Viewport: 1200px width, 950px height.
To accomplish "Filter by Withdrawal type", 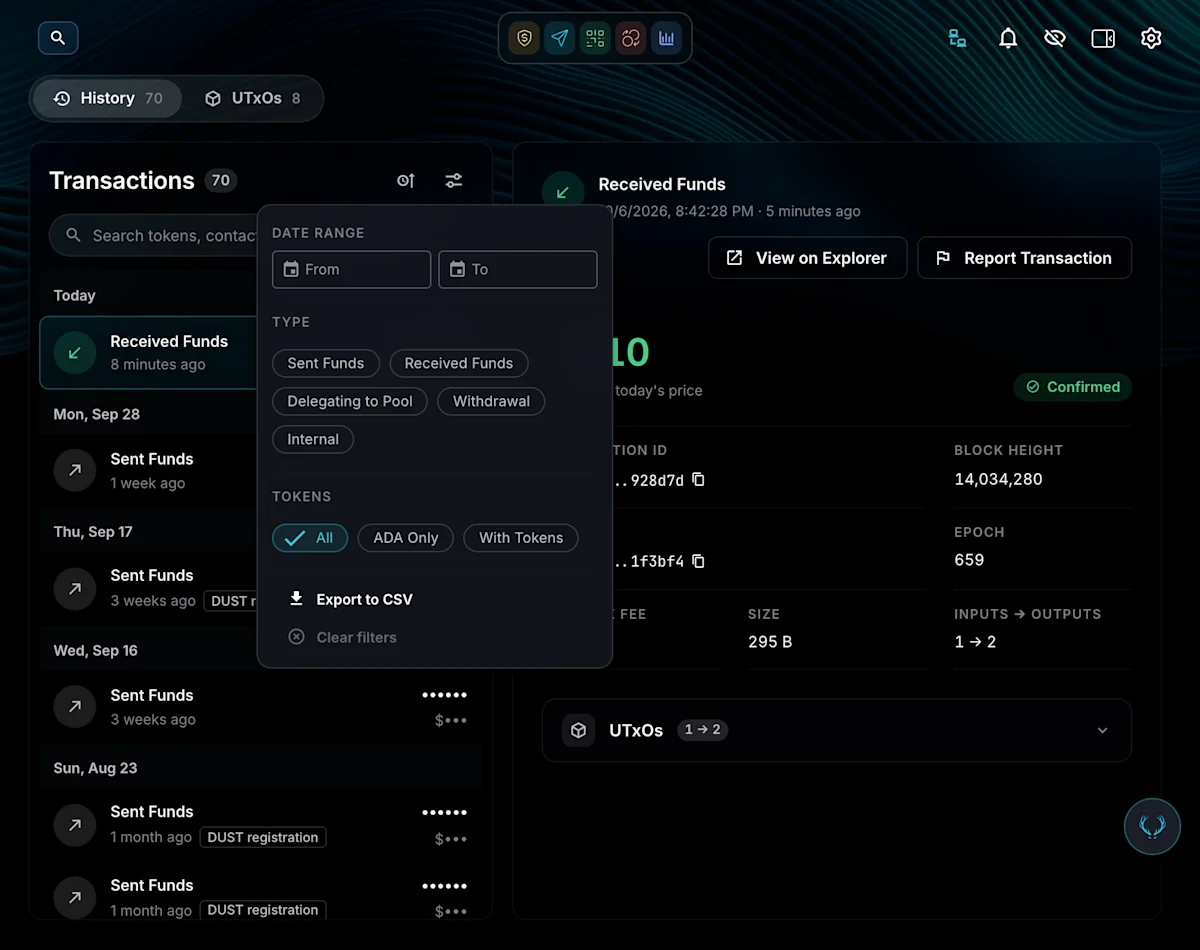I will pyautogui.click(x=491, y=401).
